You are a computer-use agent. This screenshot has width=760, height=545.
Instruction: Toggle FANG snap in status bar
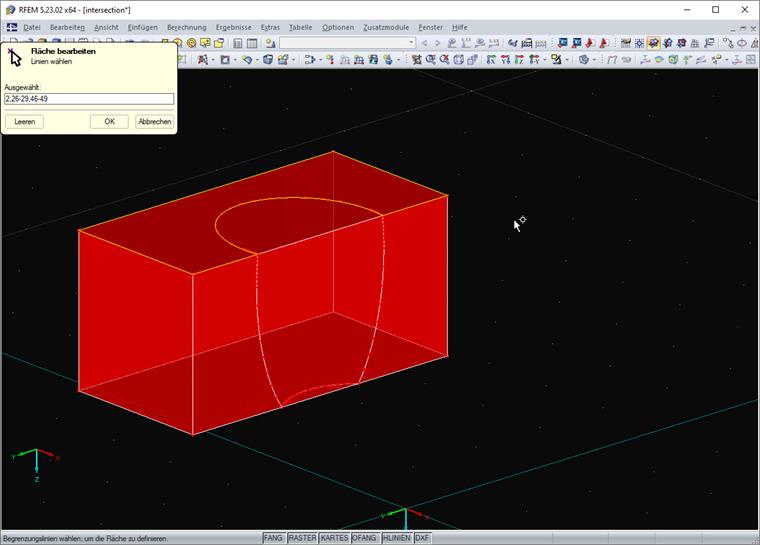click(273, 538)
